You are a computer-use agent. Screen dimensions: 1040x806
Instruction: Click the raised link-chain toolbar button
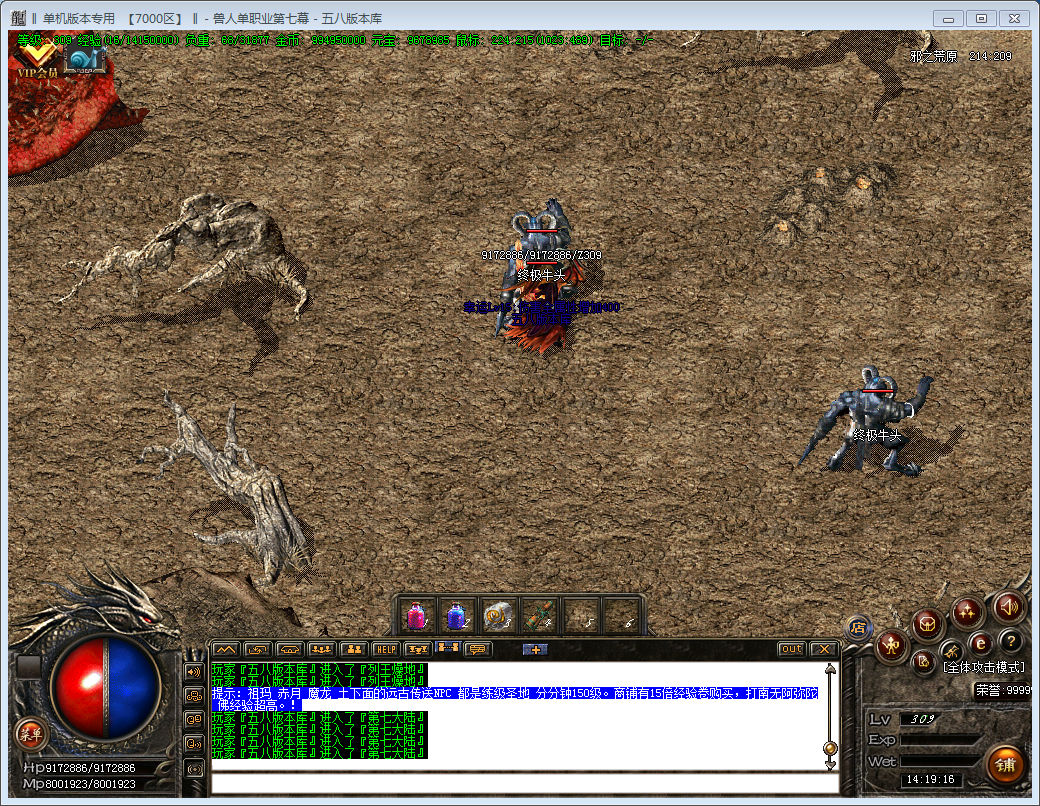tap(448, 647)
